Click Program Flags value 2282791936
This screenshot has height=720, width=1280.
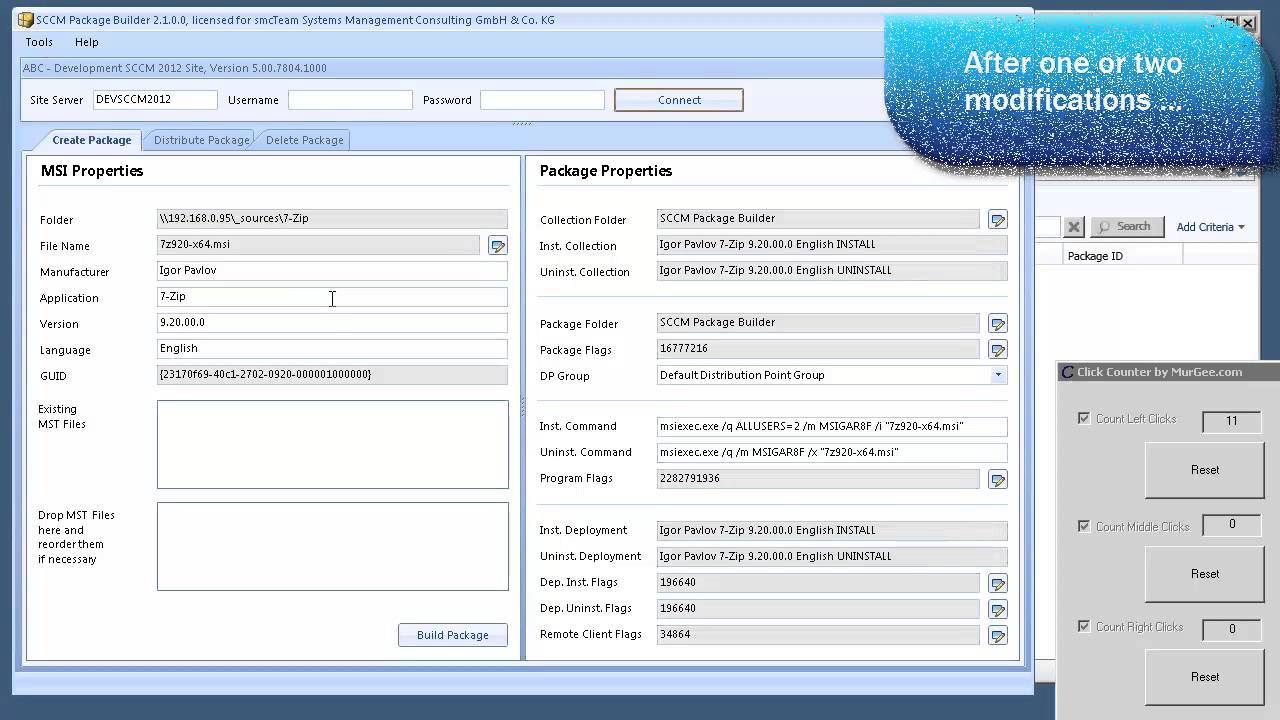pyautogui.click(x=818, y=479)
